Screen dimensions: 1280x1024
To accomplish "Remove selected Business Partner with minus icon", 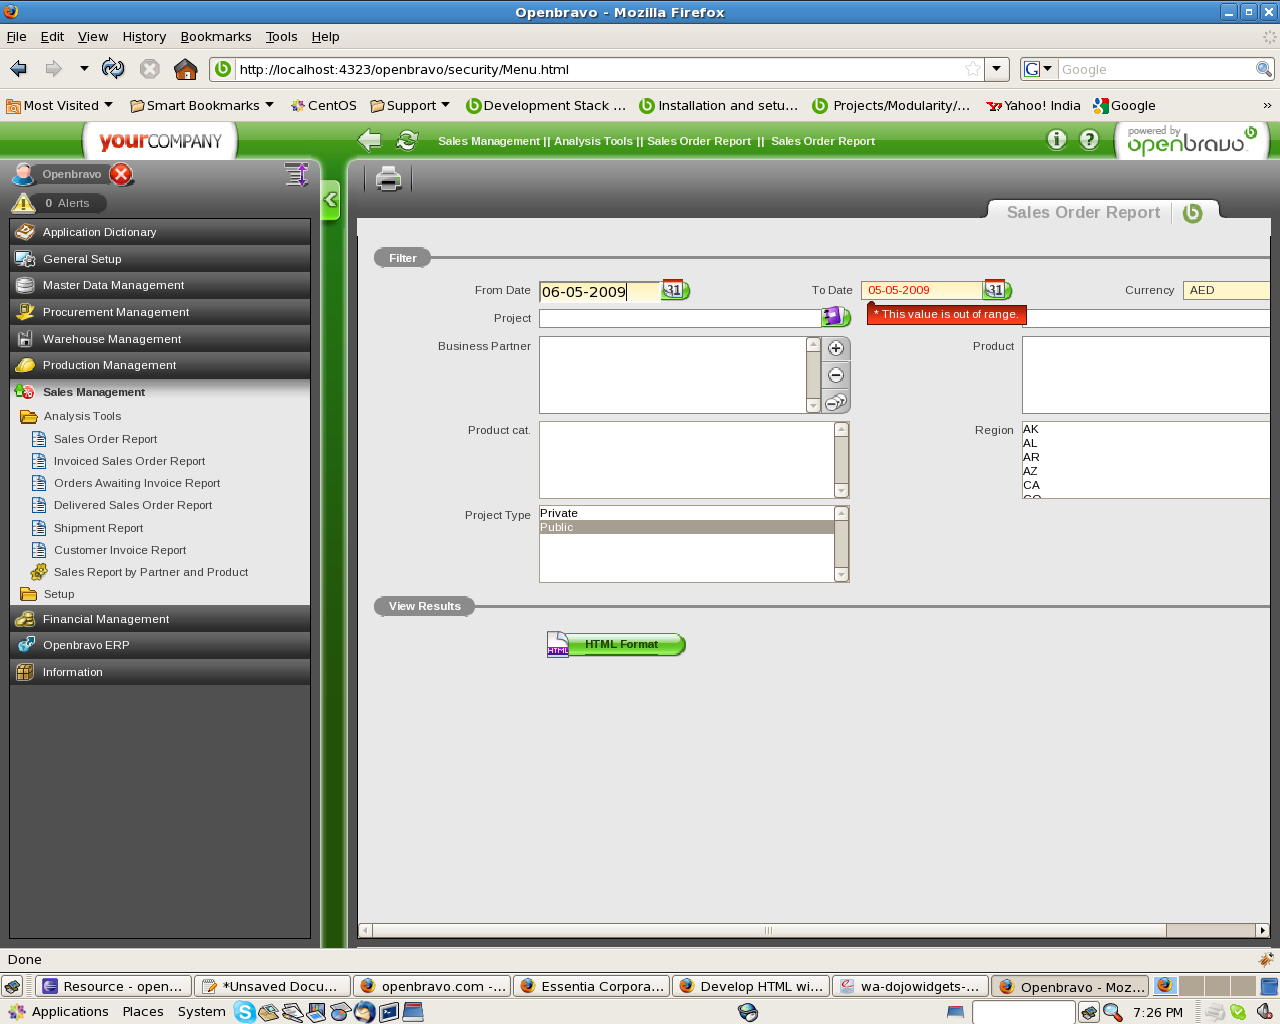I will point(836,376).
